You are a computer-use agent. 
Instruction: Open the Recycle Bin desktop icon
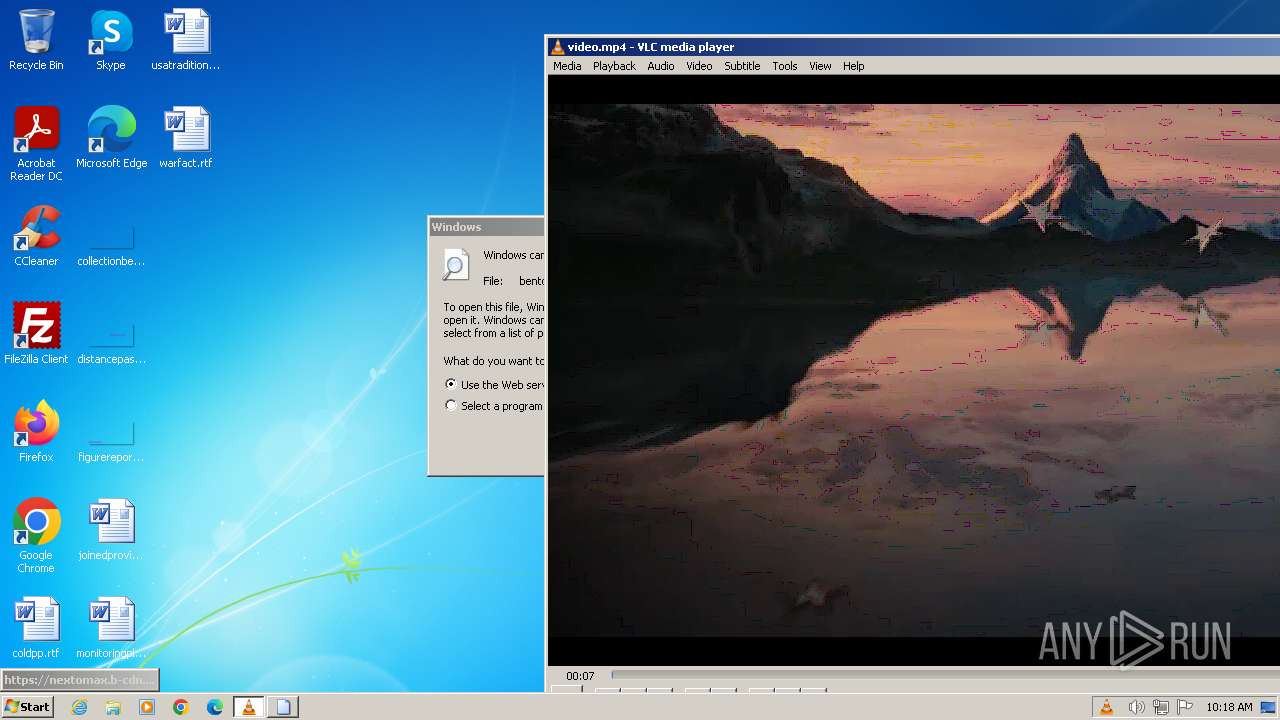click(36, 40)
